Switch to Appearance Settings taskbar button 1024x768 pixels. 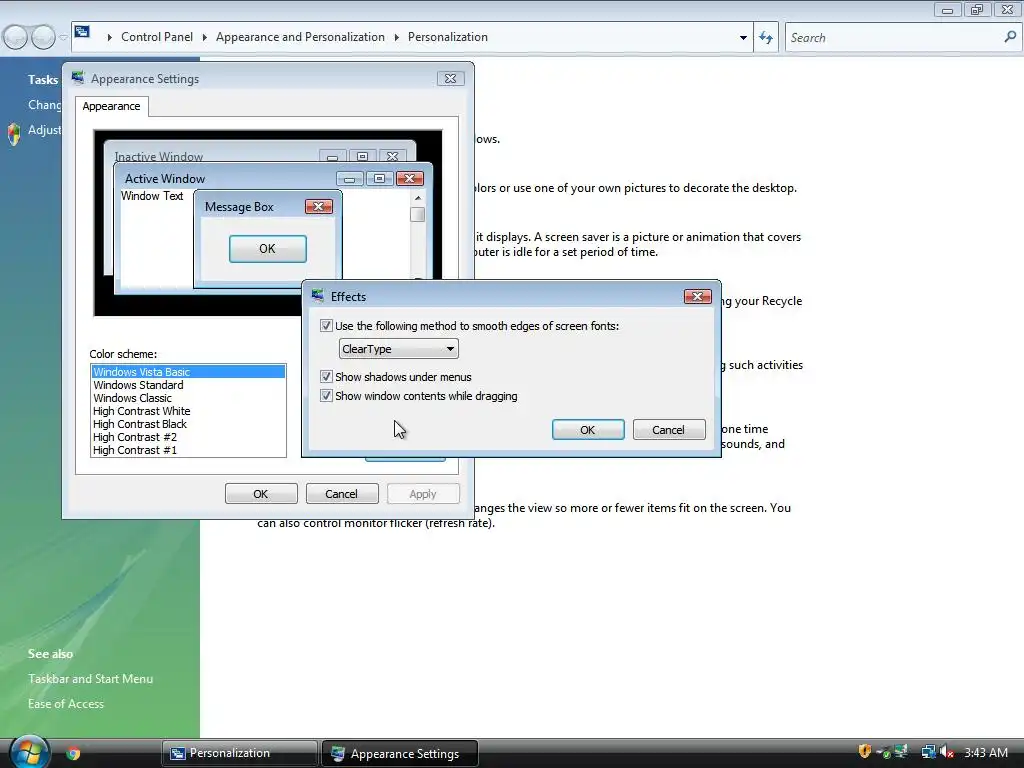tap(400, 754)
